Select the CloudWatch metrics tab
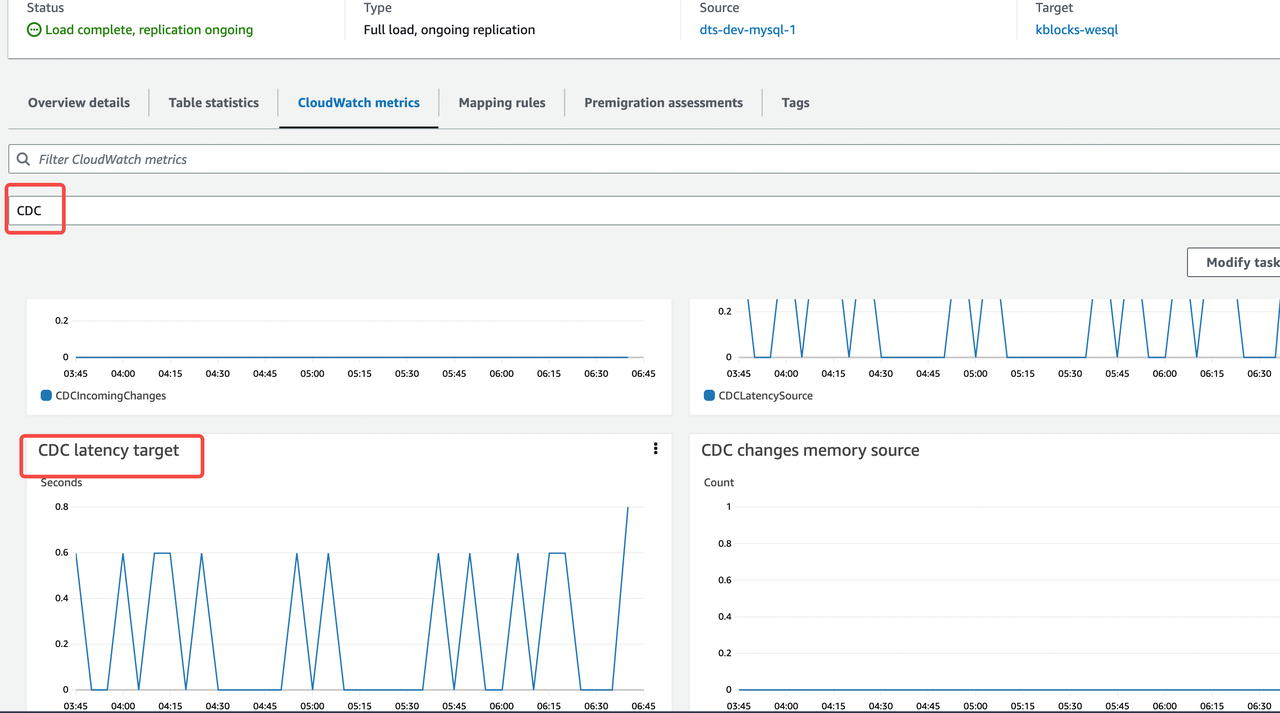The image size is (1280, 713). click(359, 102)
